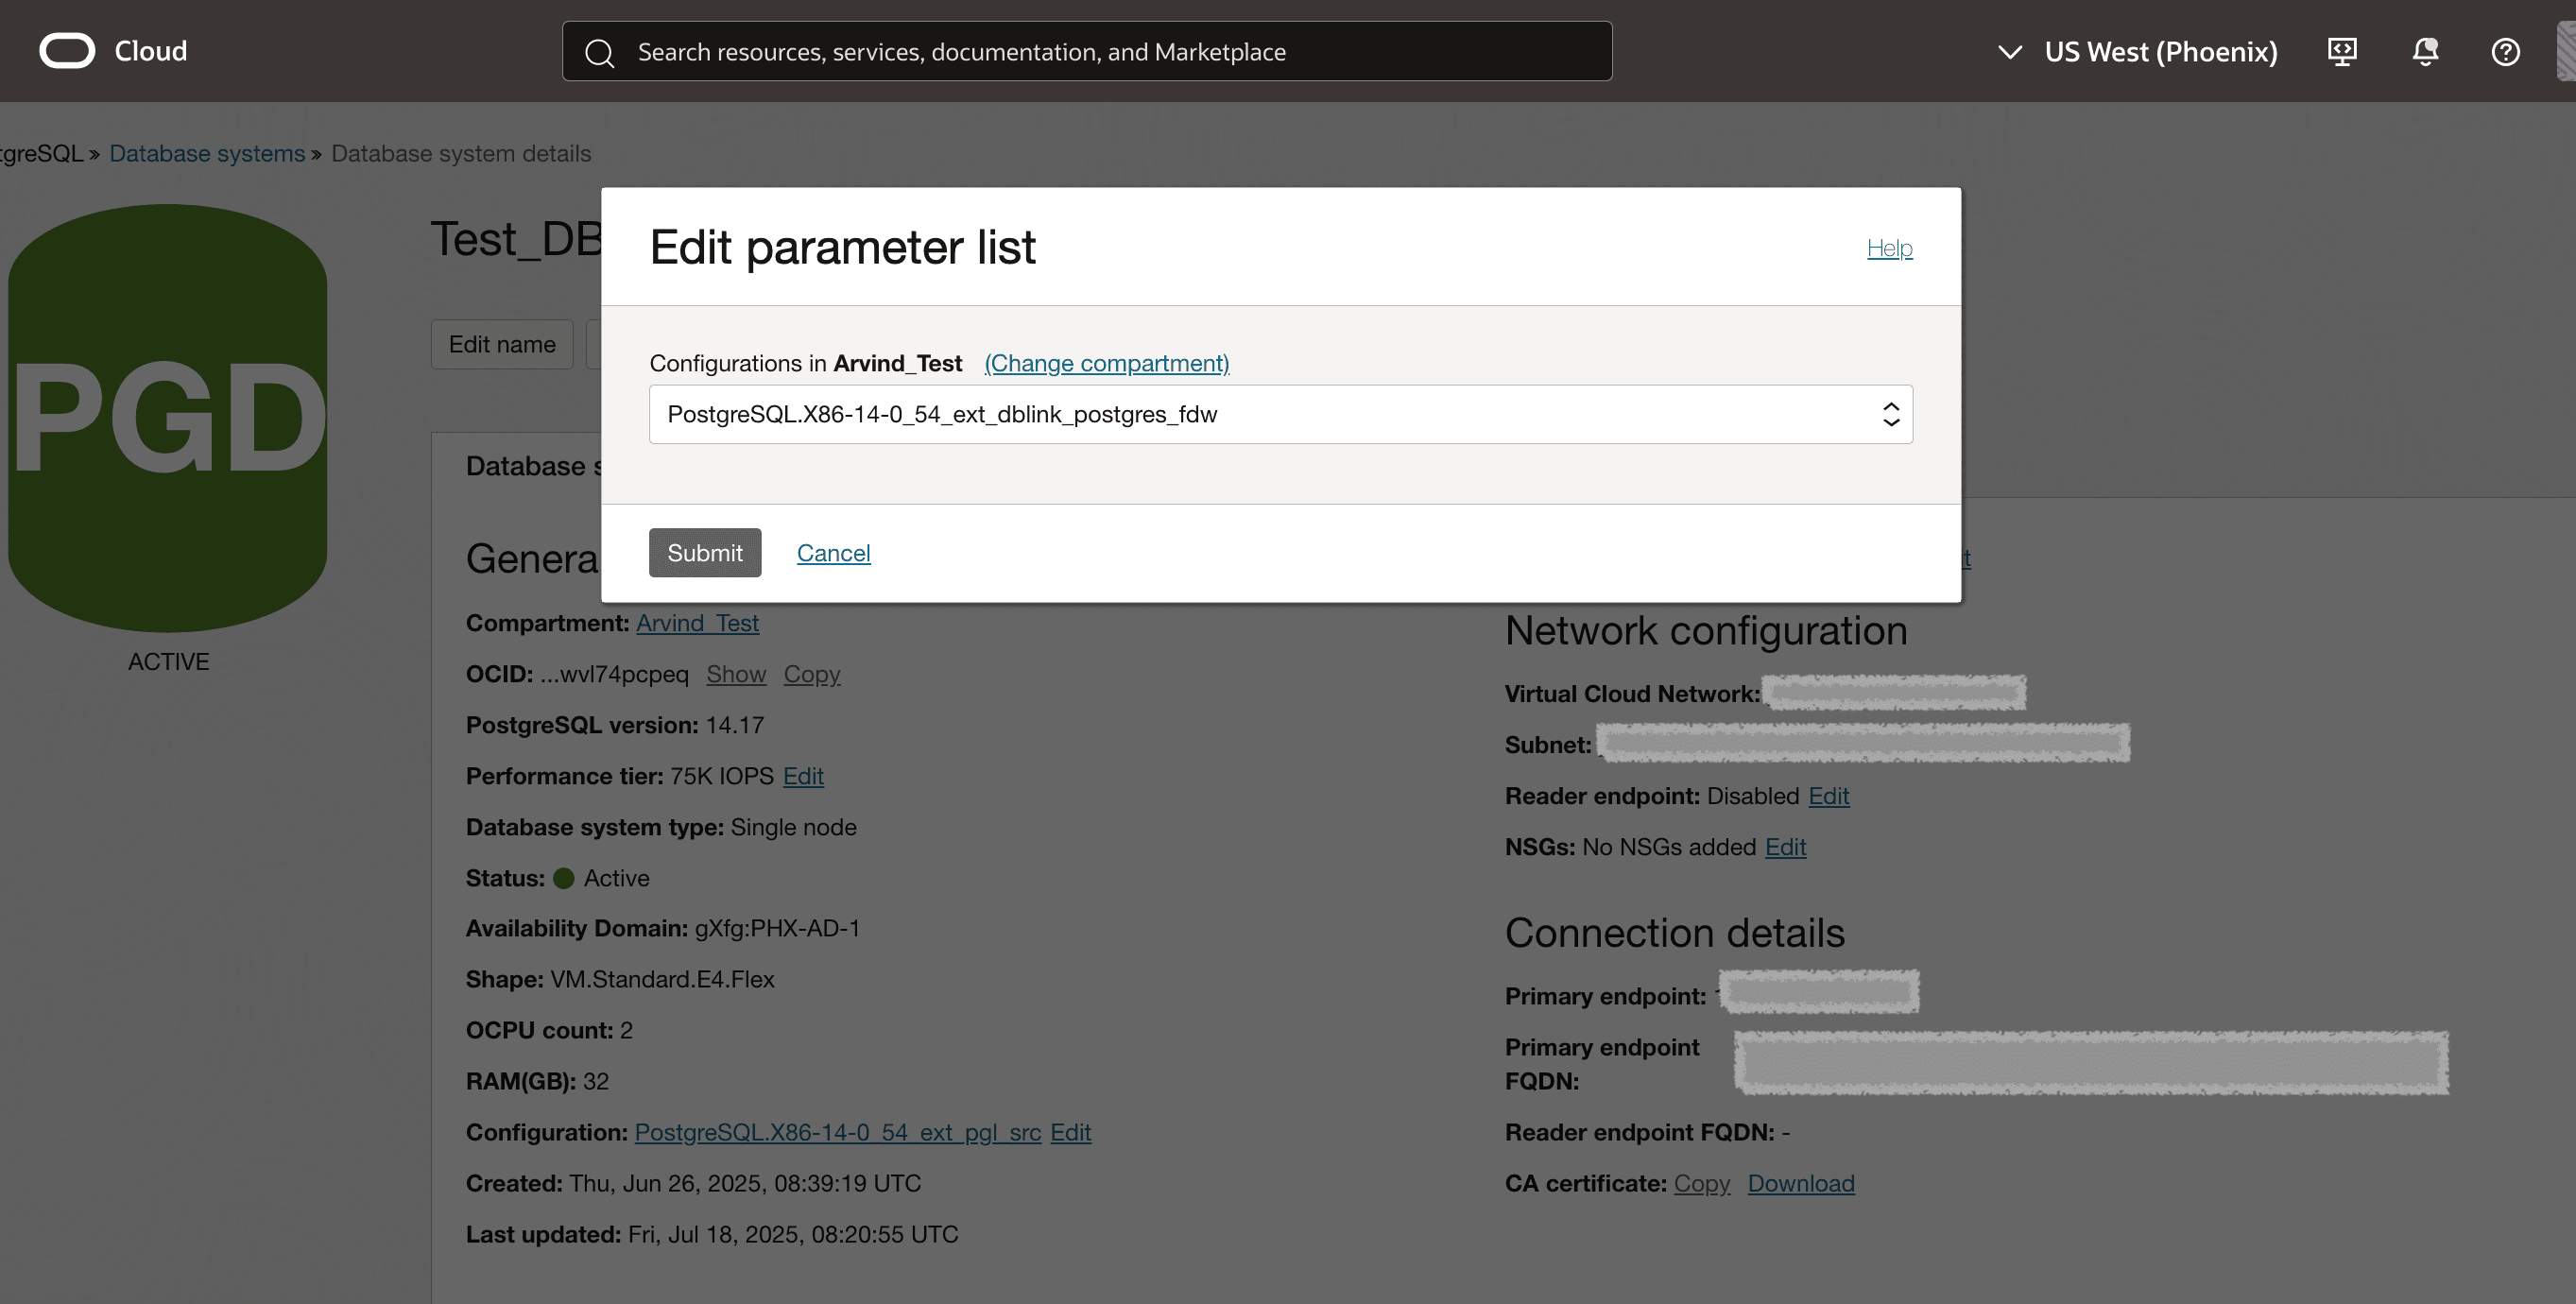Click the Edit name button

[502, 344]
